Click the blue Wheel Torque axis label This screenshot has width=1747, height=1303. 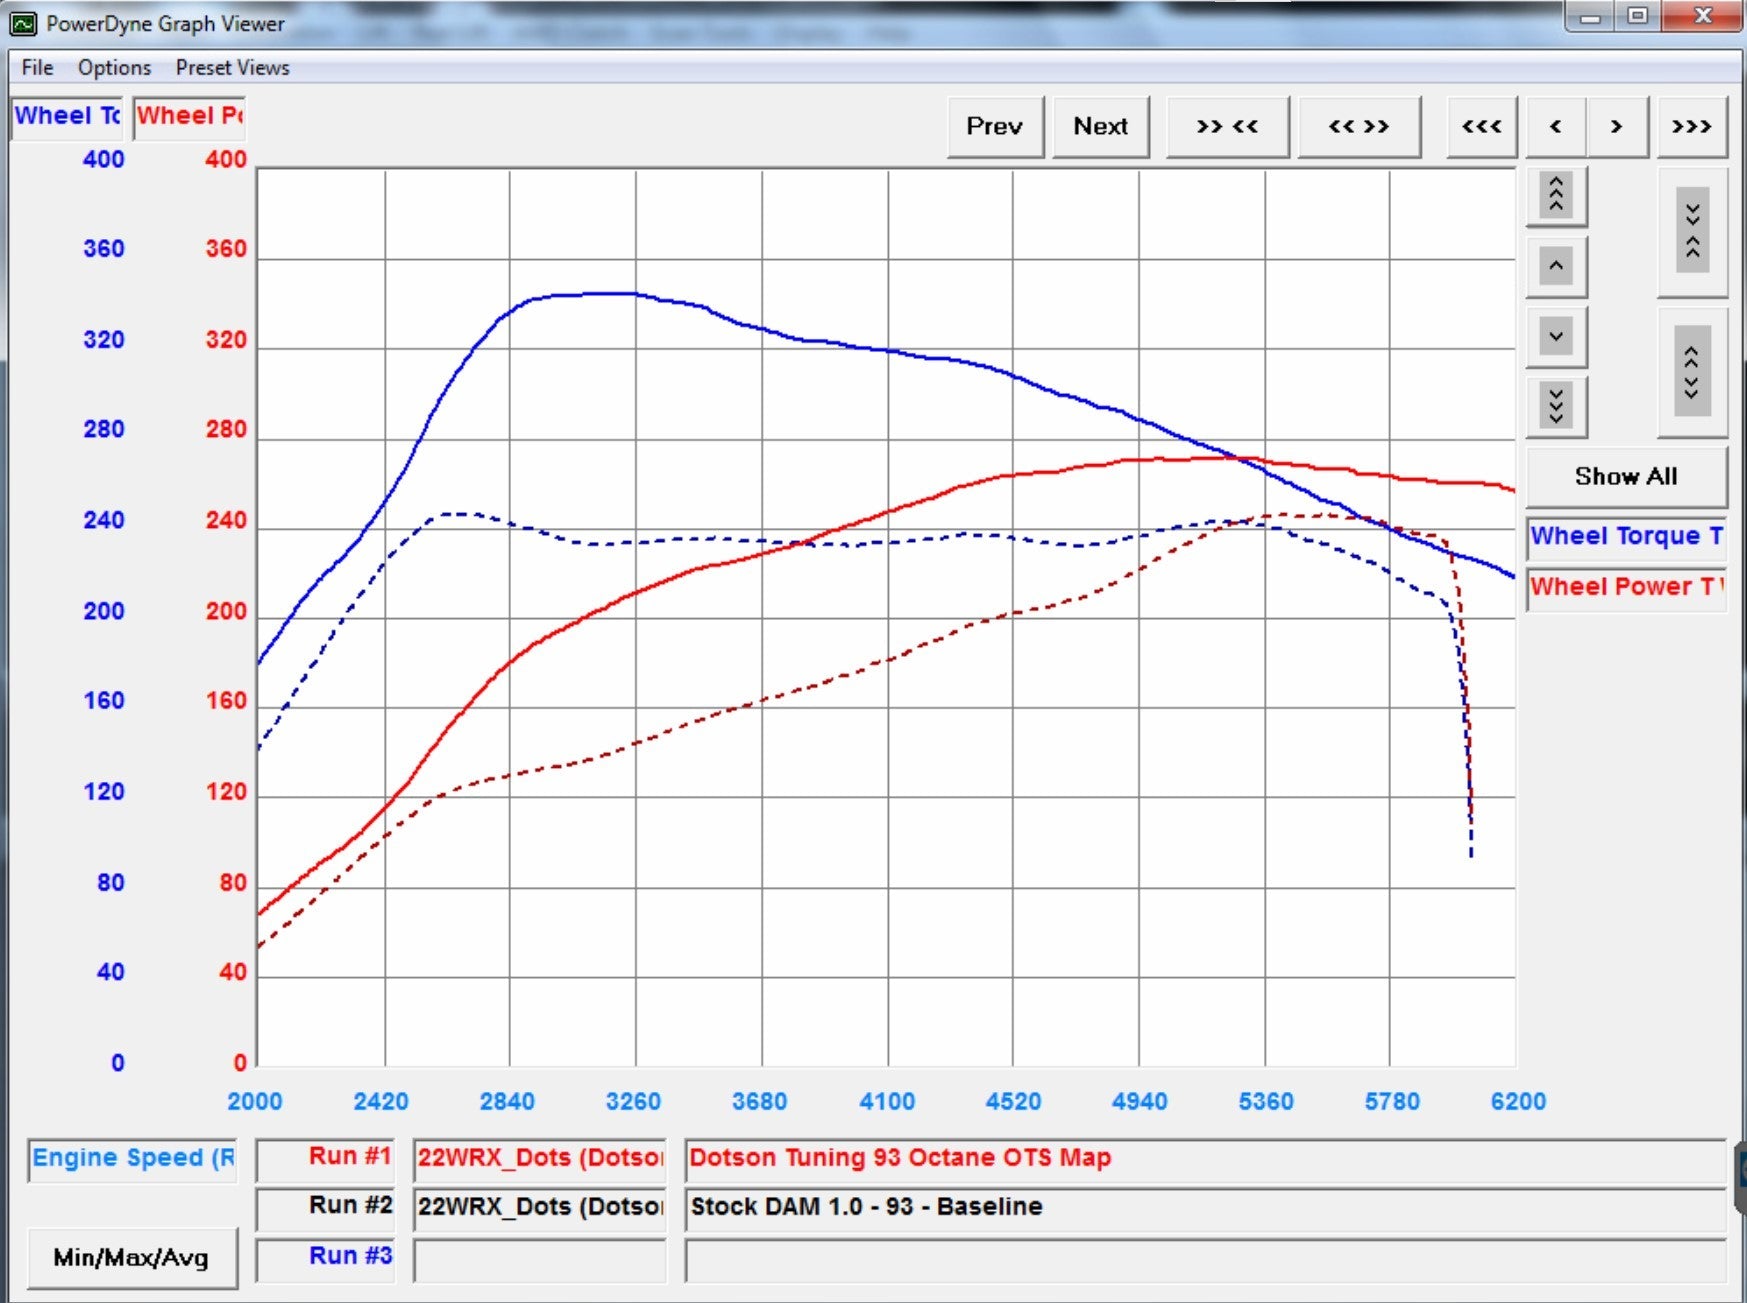pos(67,116)
